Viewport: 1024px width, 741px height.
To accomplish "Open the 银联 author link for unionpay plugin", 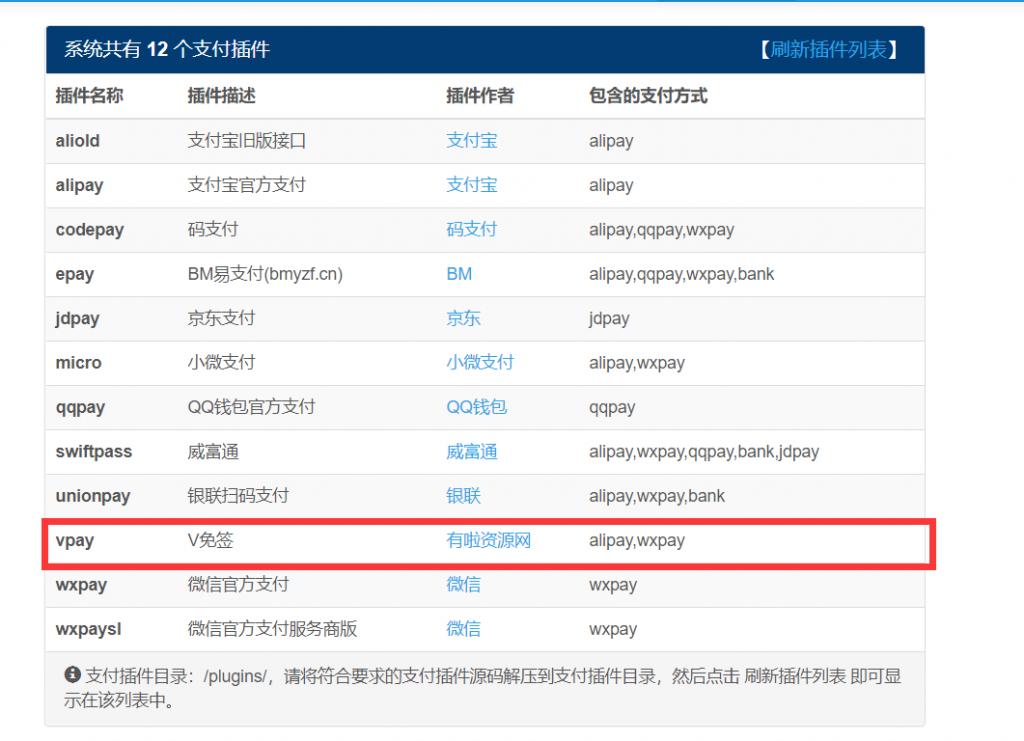I will coord(462,496).
